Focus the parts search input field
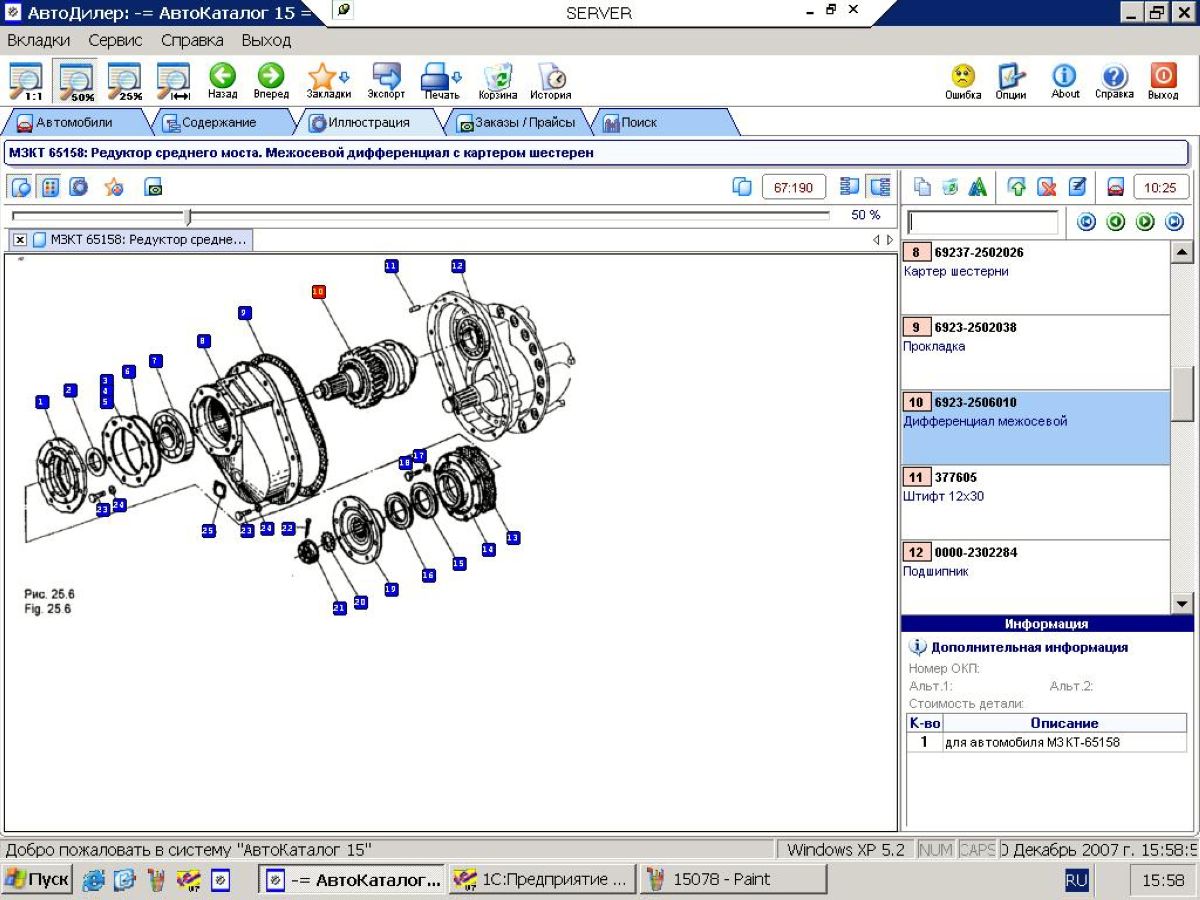The height and width of the screenshot is (900, 1200). (x=982, y=222)
